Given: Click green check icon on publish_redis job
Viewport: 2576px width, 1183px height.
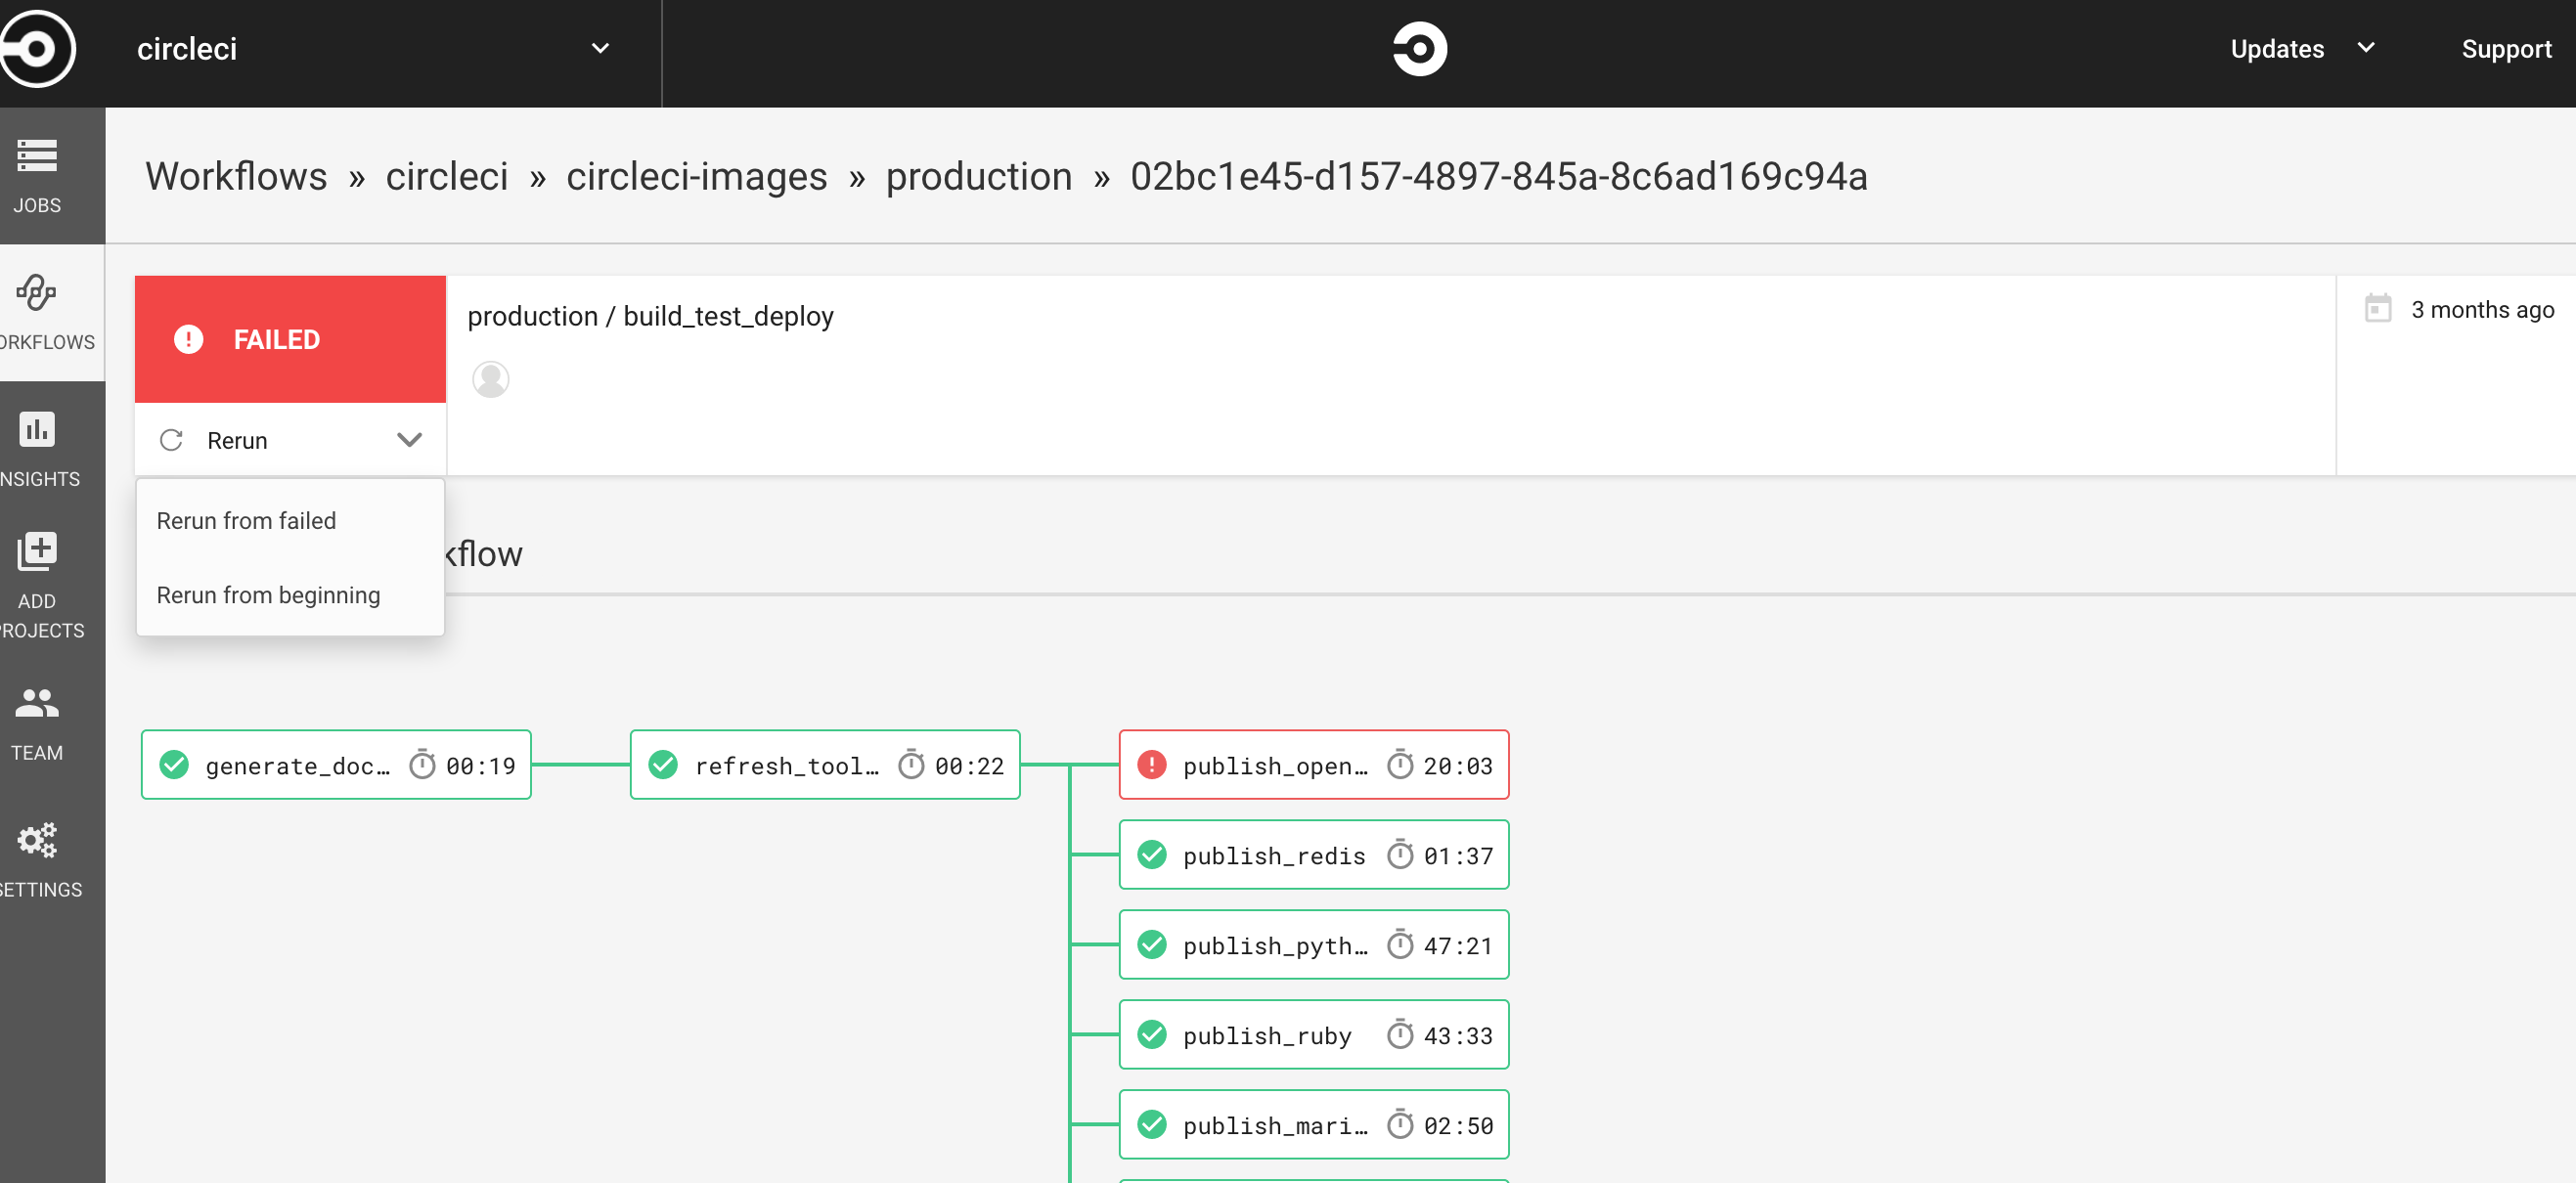Looking at the screenshot, I should 1152,855.
